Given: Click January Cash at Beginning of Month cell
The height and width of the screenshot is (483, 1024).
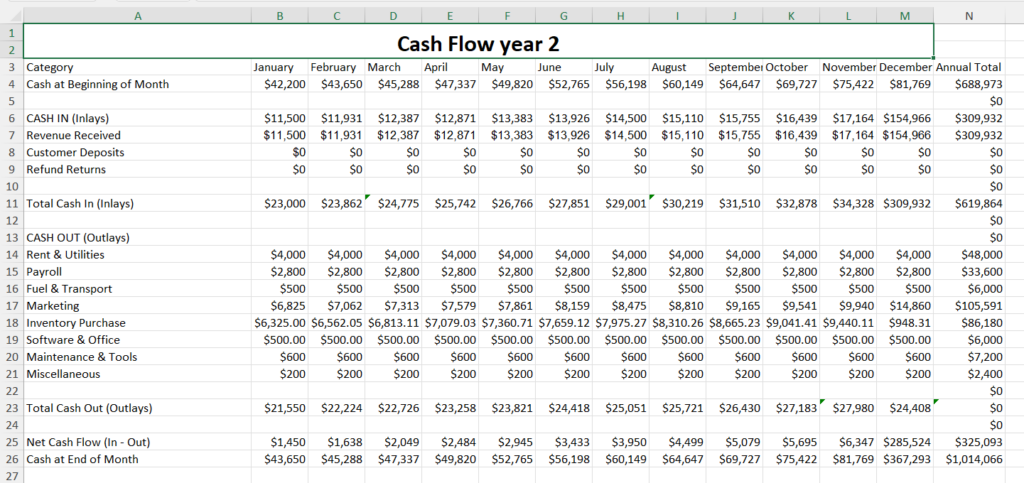Looking at the screenshot, I should tap(279, 84).
